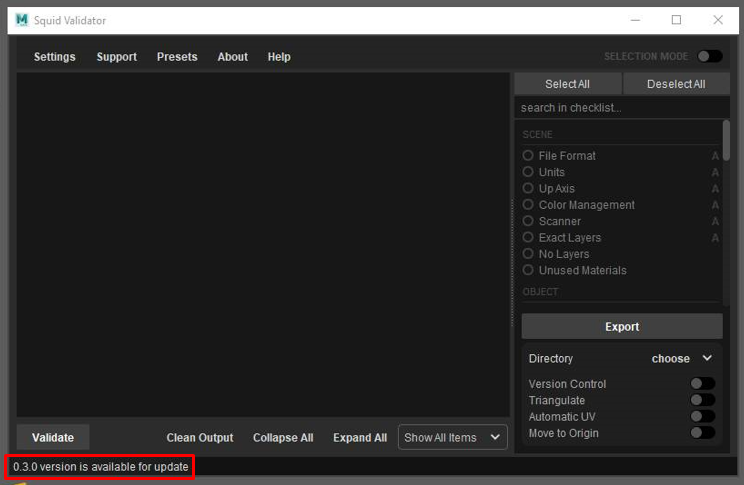Enable the Scanner check
The image size is (744, 485).
[528, 221]
